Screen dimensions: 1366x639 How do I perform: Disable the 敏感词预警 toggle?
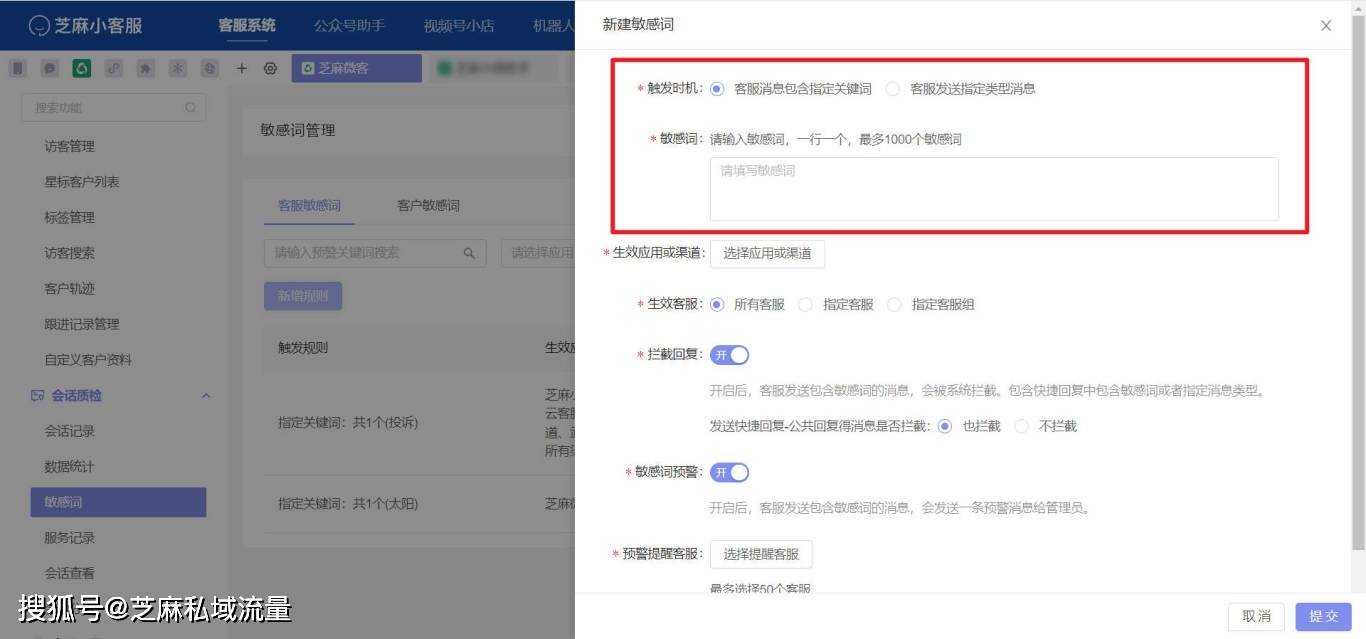(x=729, y=472)
